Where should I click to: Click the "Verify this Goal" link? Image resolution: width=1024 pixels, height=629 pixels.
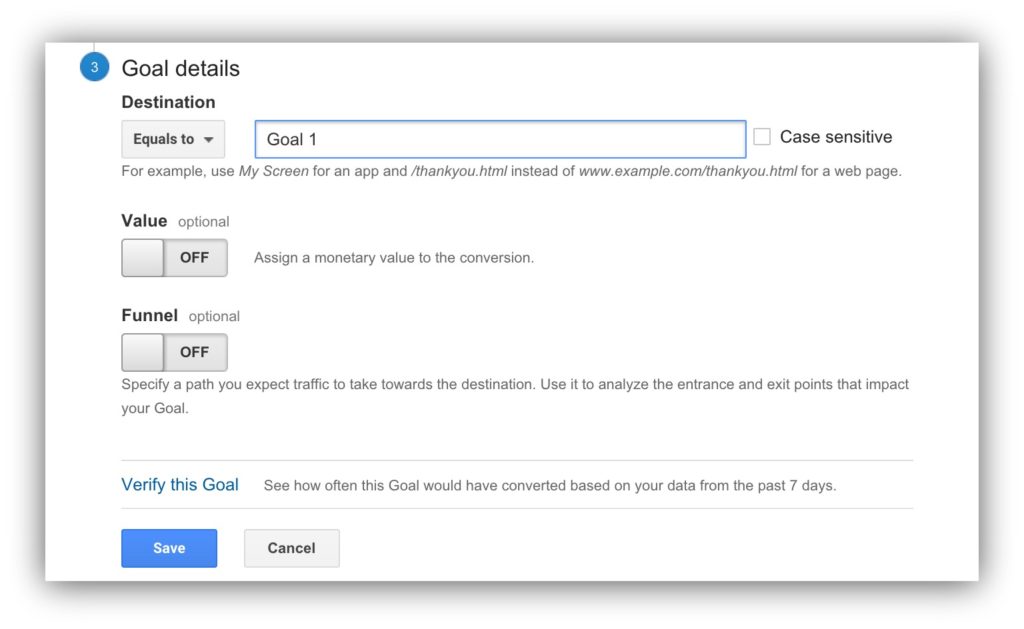180,485
